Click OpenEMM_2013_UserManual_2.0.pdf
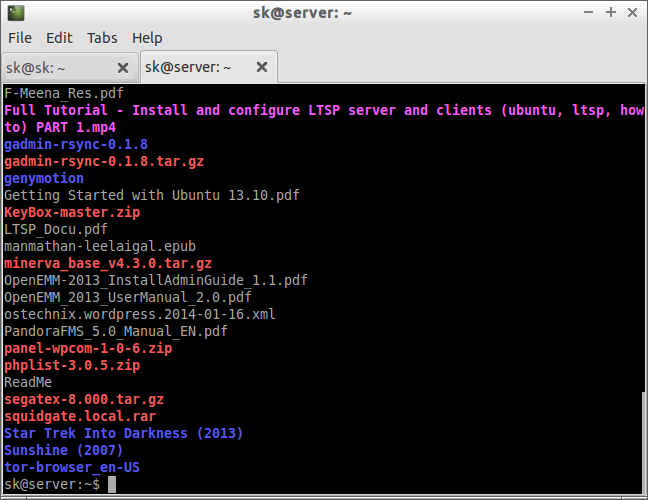648x500 pixels. [x=128, y=297]
